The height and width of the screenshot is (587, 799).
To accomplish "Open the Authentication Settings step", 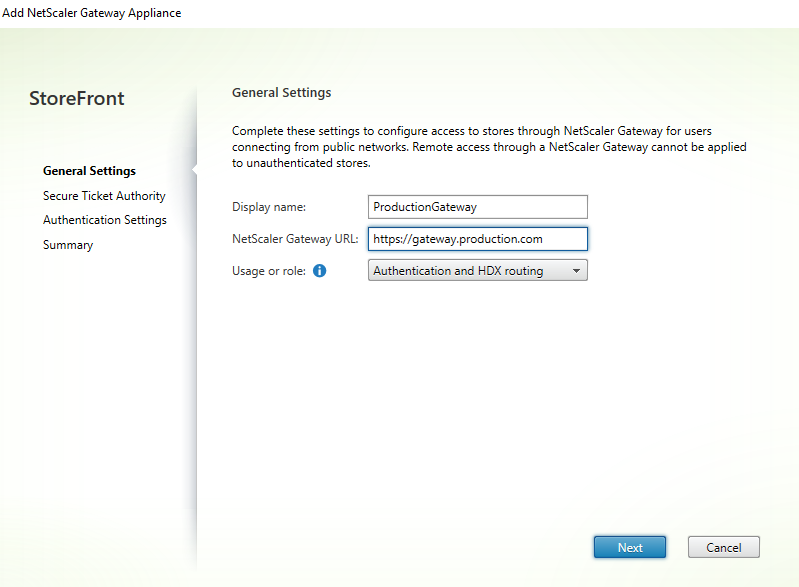I will [104, 220].
